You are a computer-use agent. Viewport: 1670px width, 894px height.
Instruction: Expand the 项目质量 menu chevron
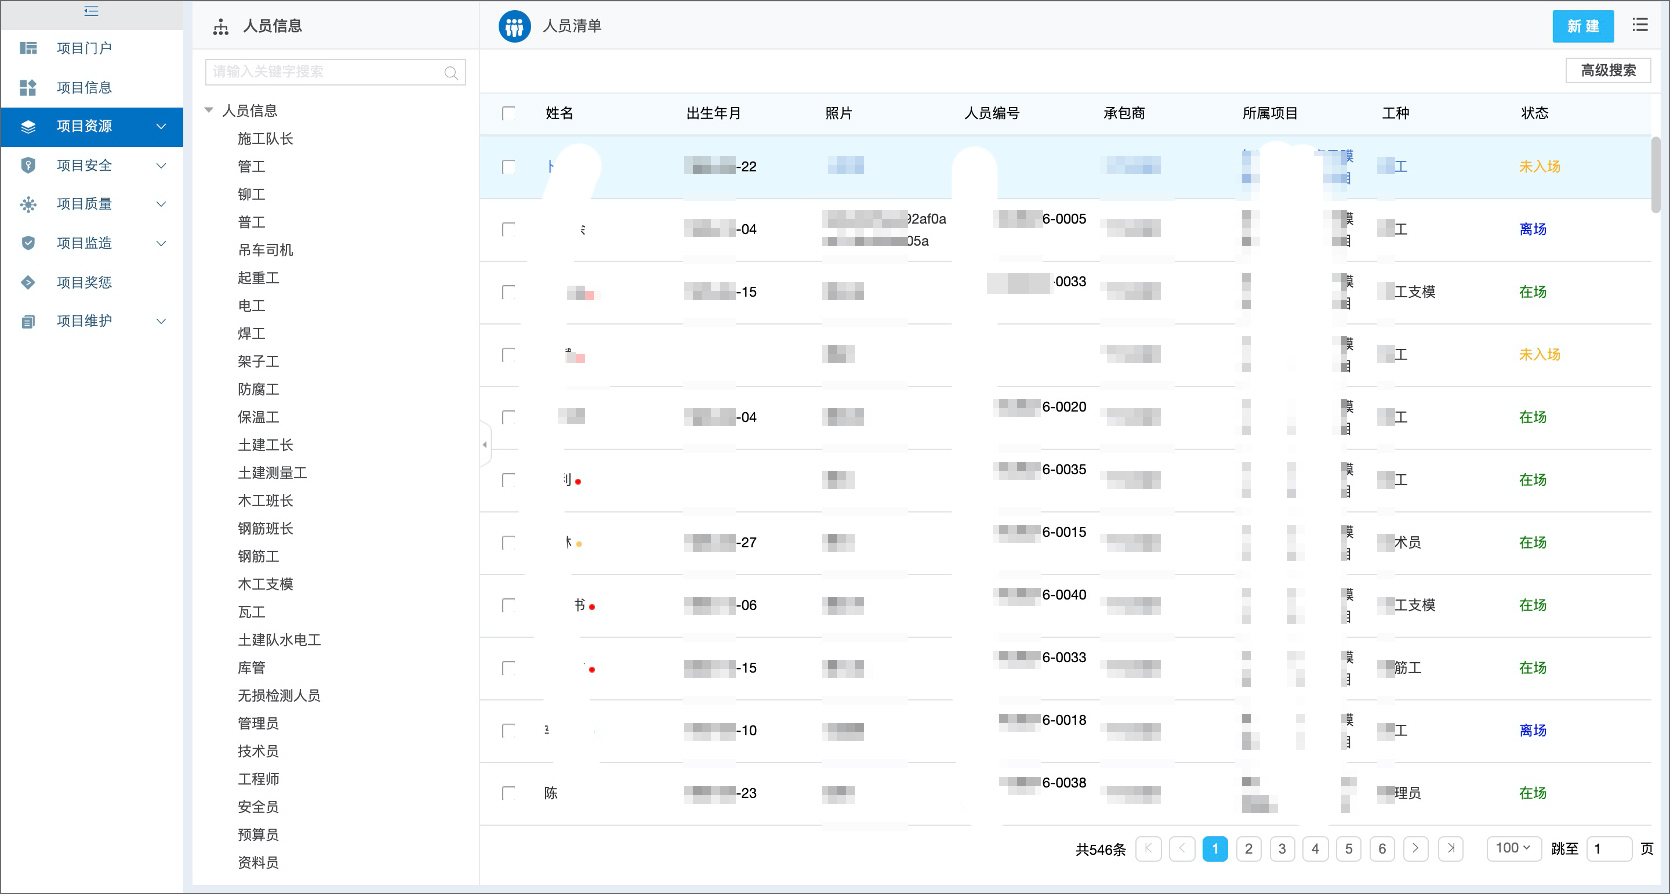(161, 204)
